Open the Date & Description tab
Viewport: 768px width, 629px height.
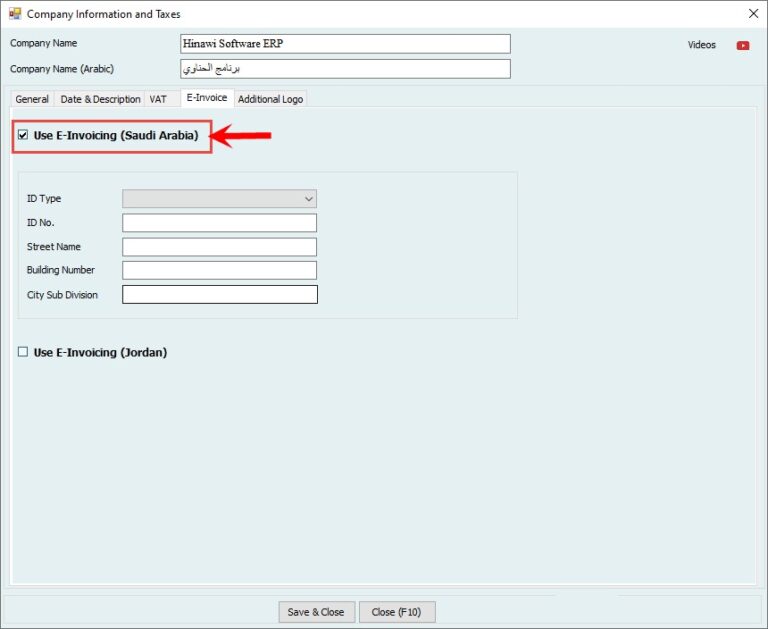tap(100, 99)
